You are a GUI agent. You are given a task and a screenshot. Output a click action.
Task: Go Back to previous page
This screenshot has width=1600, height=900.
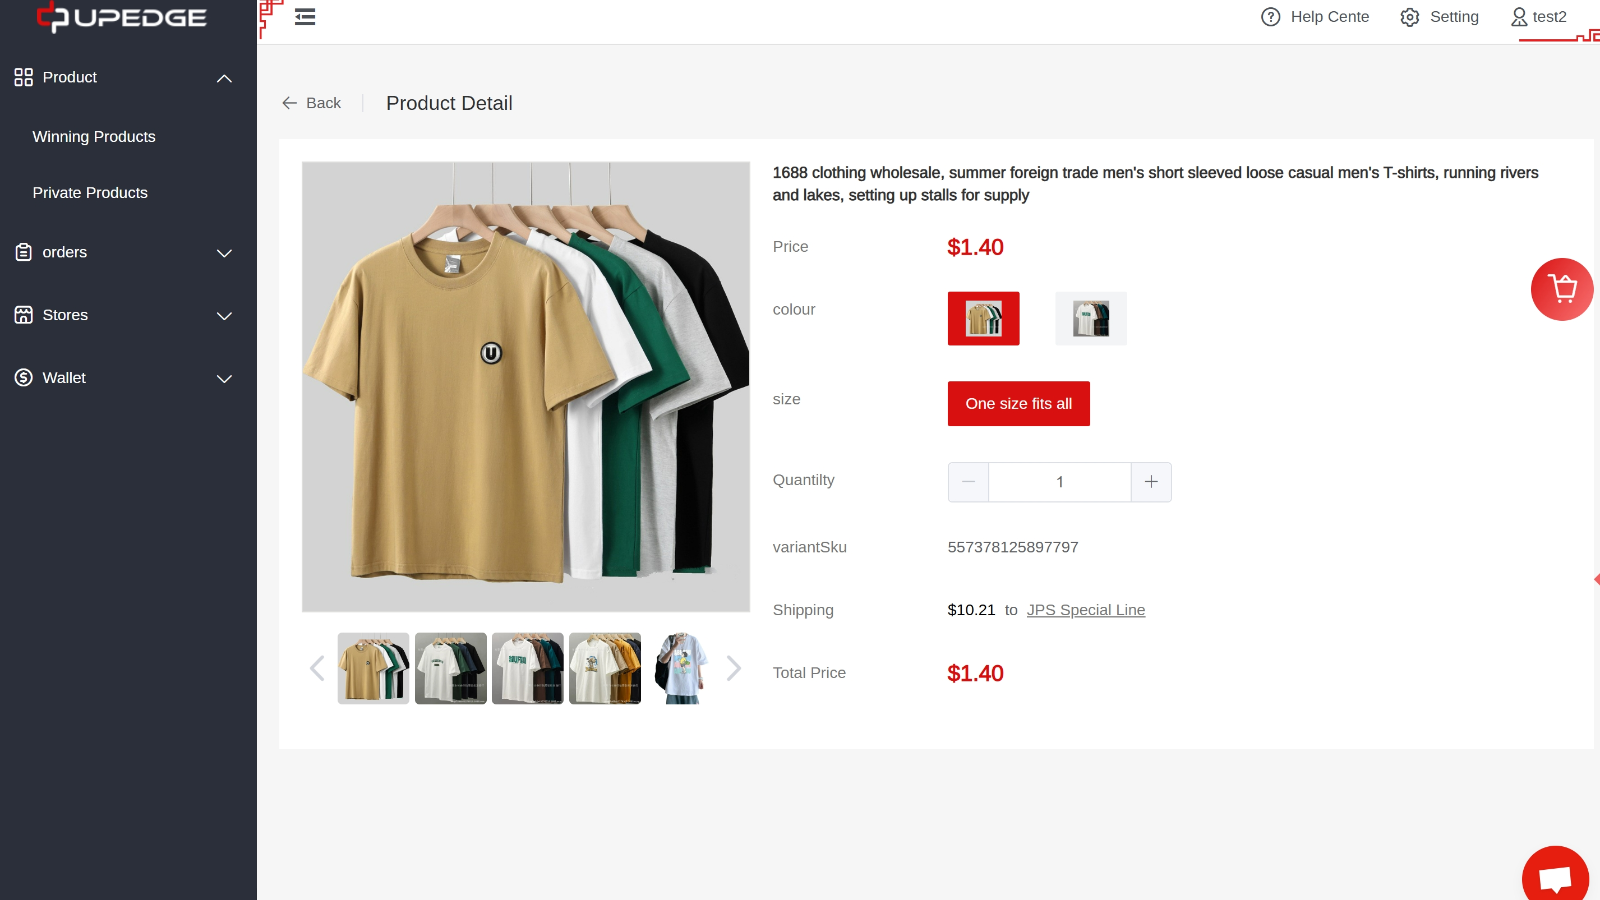tap(311, 103)
